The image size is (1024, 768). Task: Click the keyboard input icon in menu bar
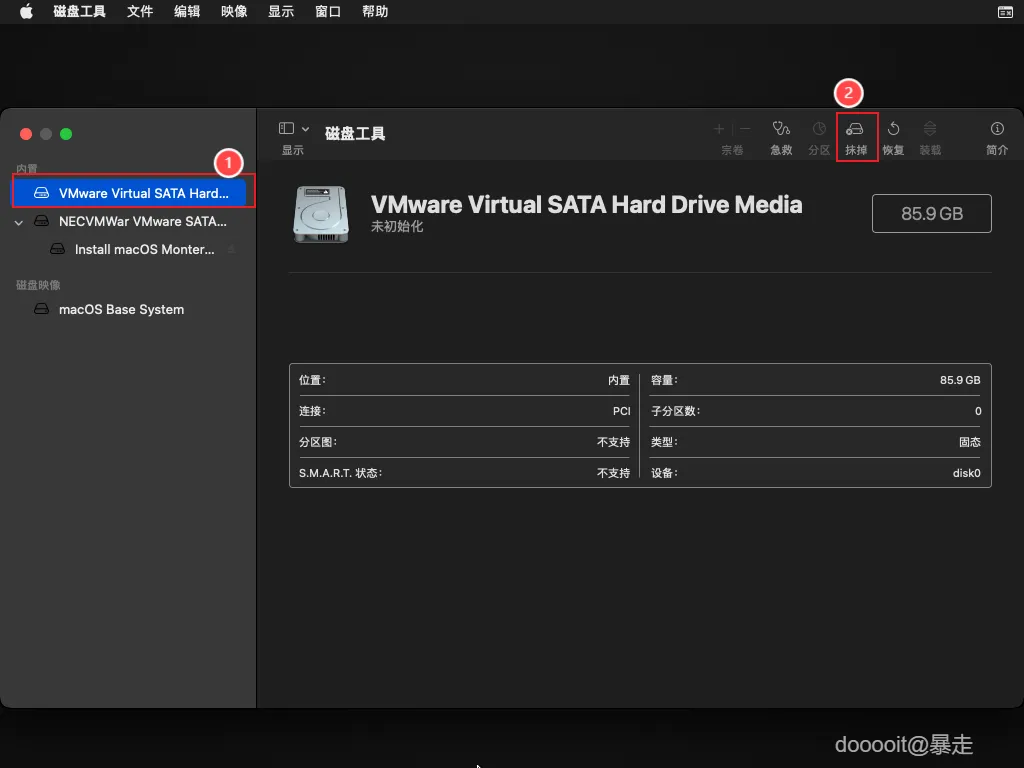point(1006,12)
